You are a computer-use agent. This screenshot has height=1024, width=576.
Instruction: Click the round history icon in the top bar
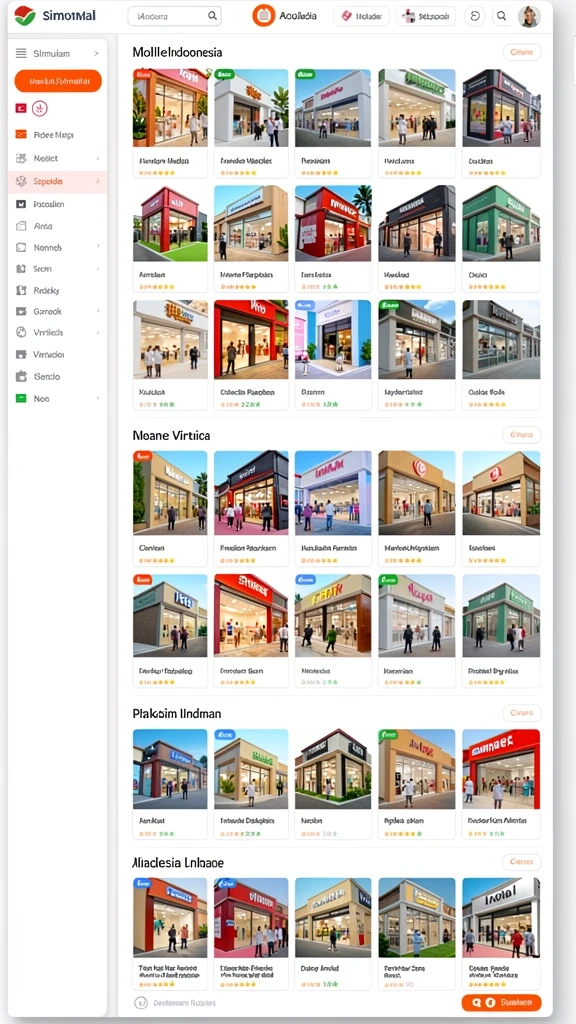point(475,16)
